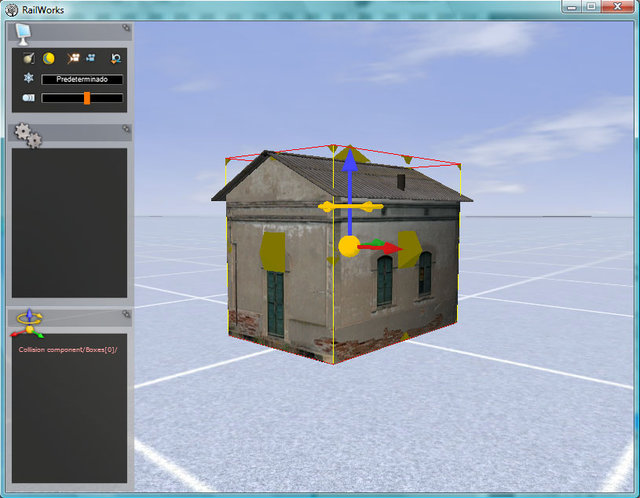The width and height of the screenshot is (640, 498).
Task: Toggle the crossed-out camera icon
Action: point(73,59)
